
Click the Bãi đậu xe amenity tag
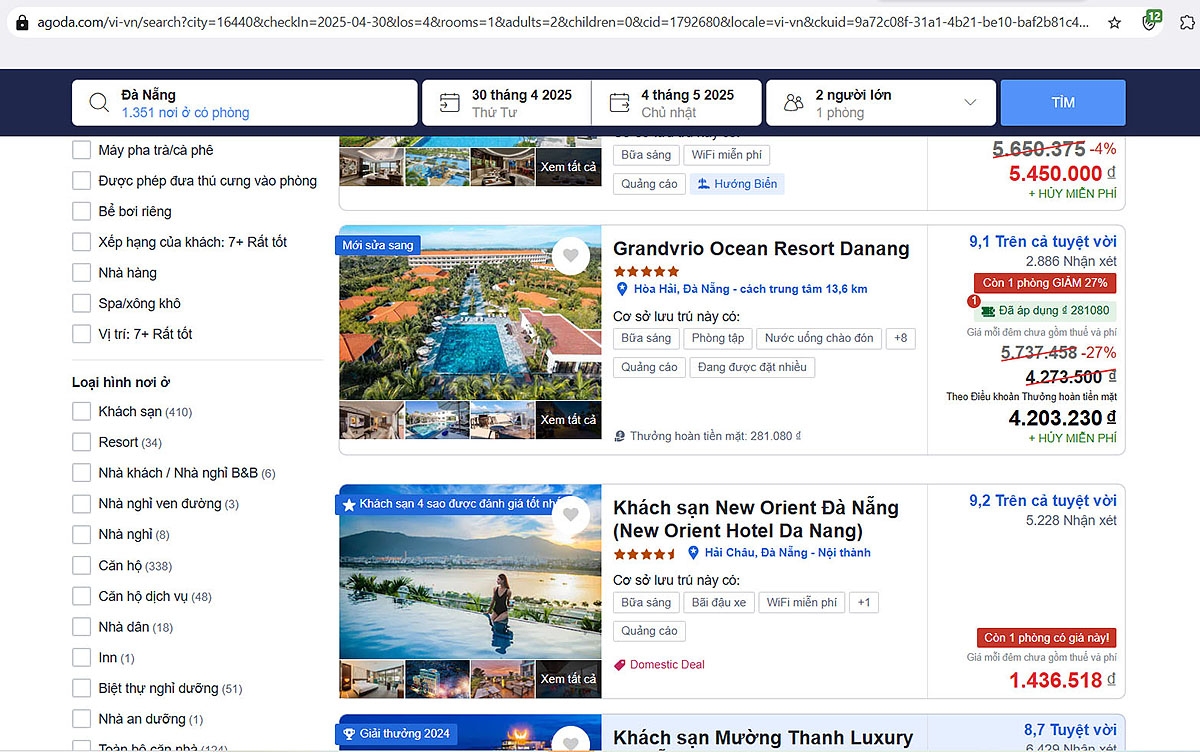pyautogui.click(x=719, y=602)
